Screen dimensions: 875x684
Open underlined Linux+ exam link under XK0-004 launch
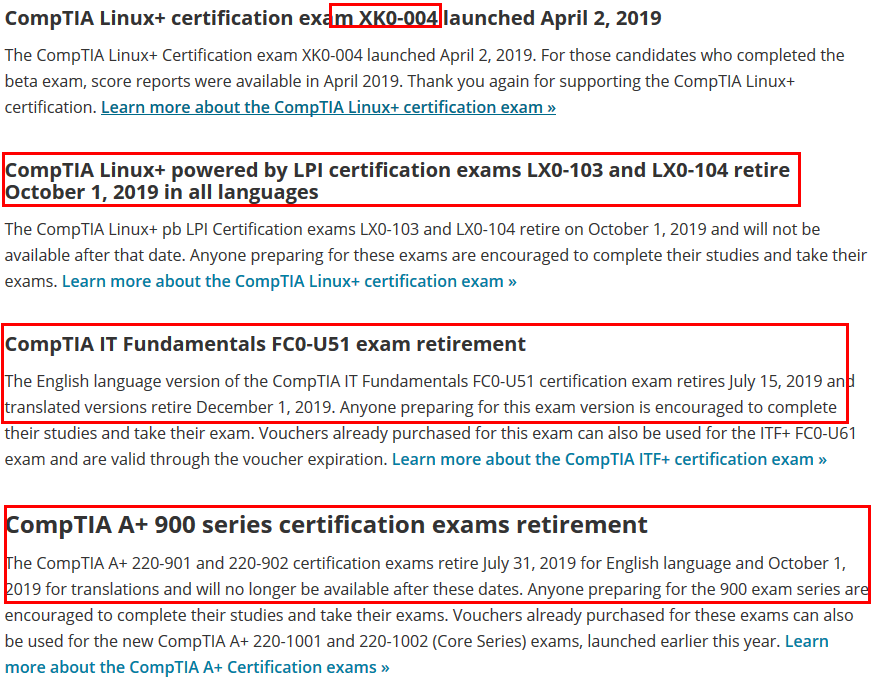pos(328,107)
